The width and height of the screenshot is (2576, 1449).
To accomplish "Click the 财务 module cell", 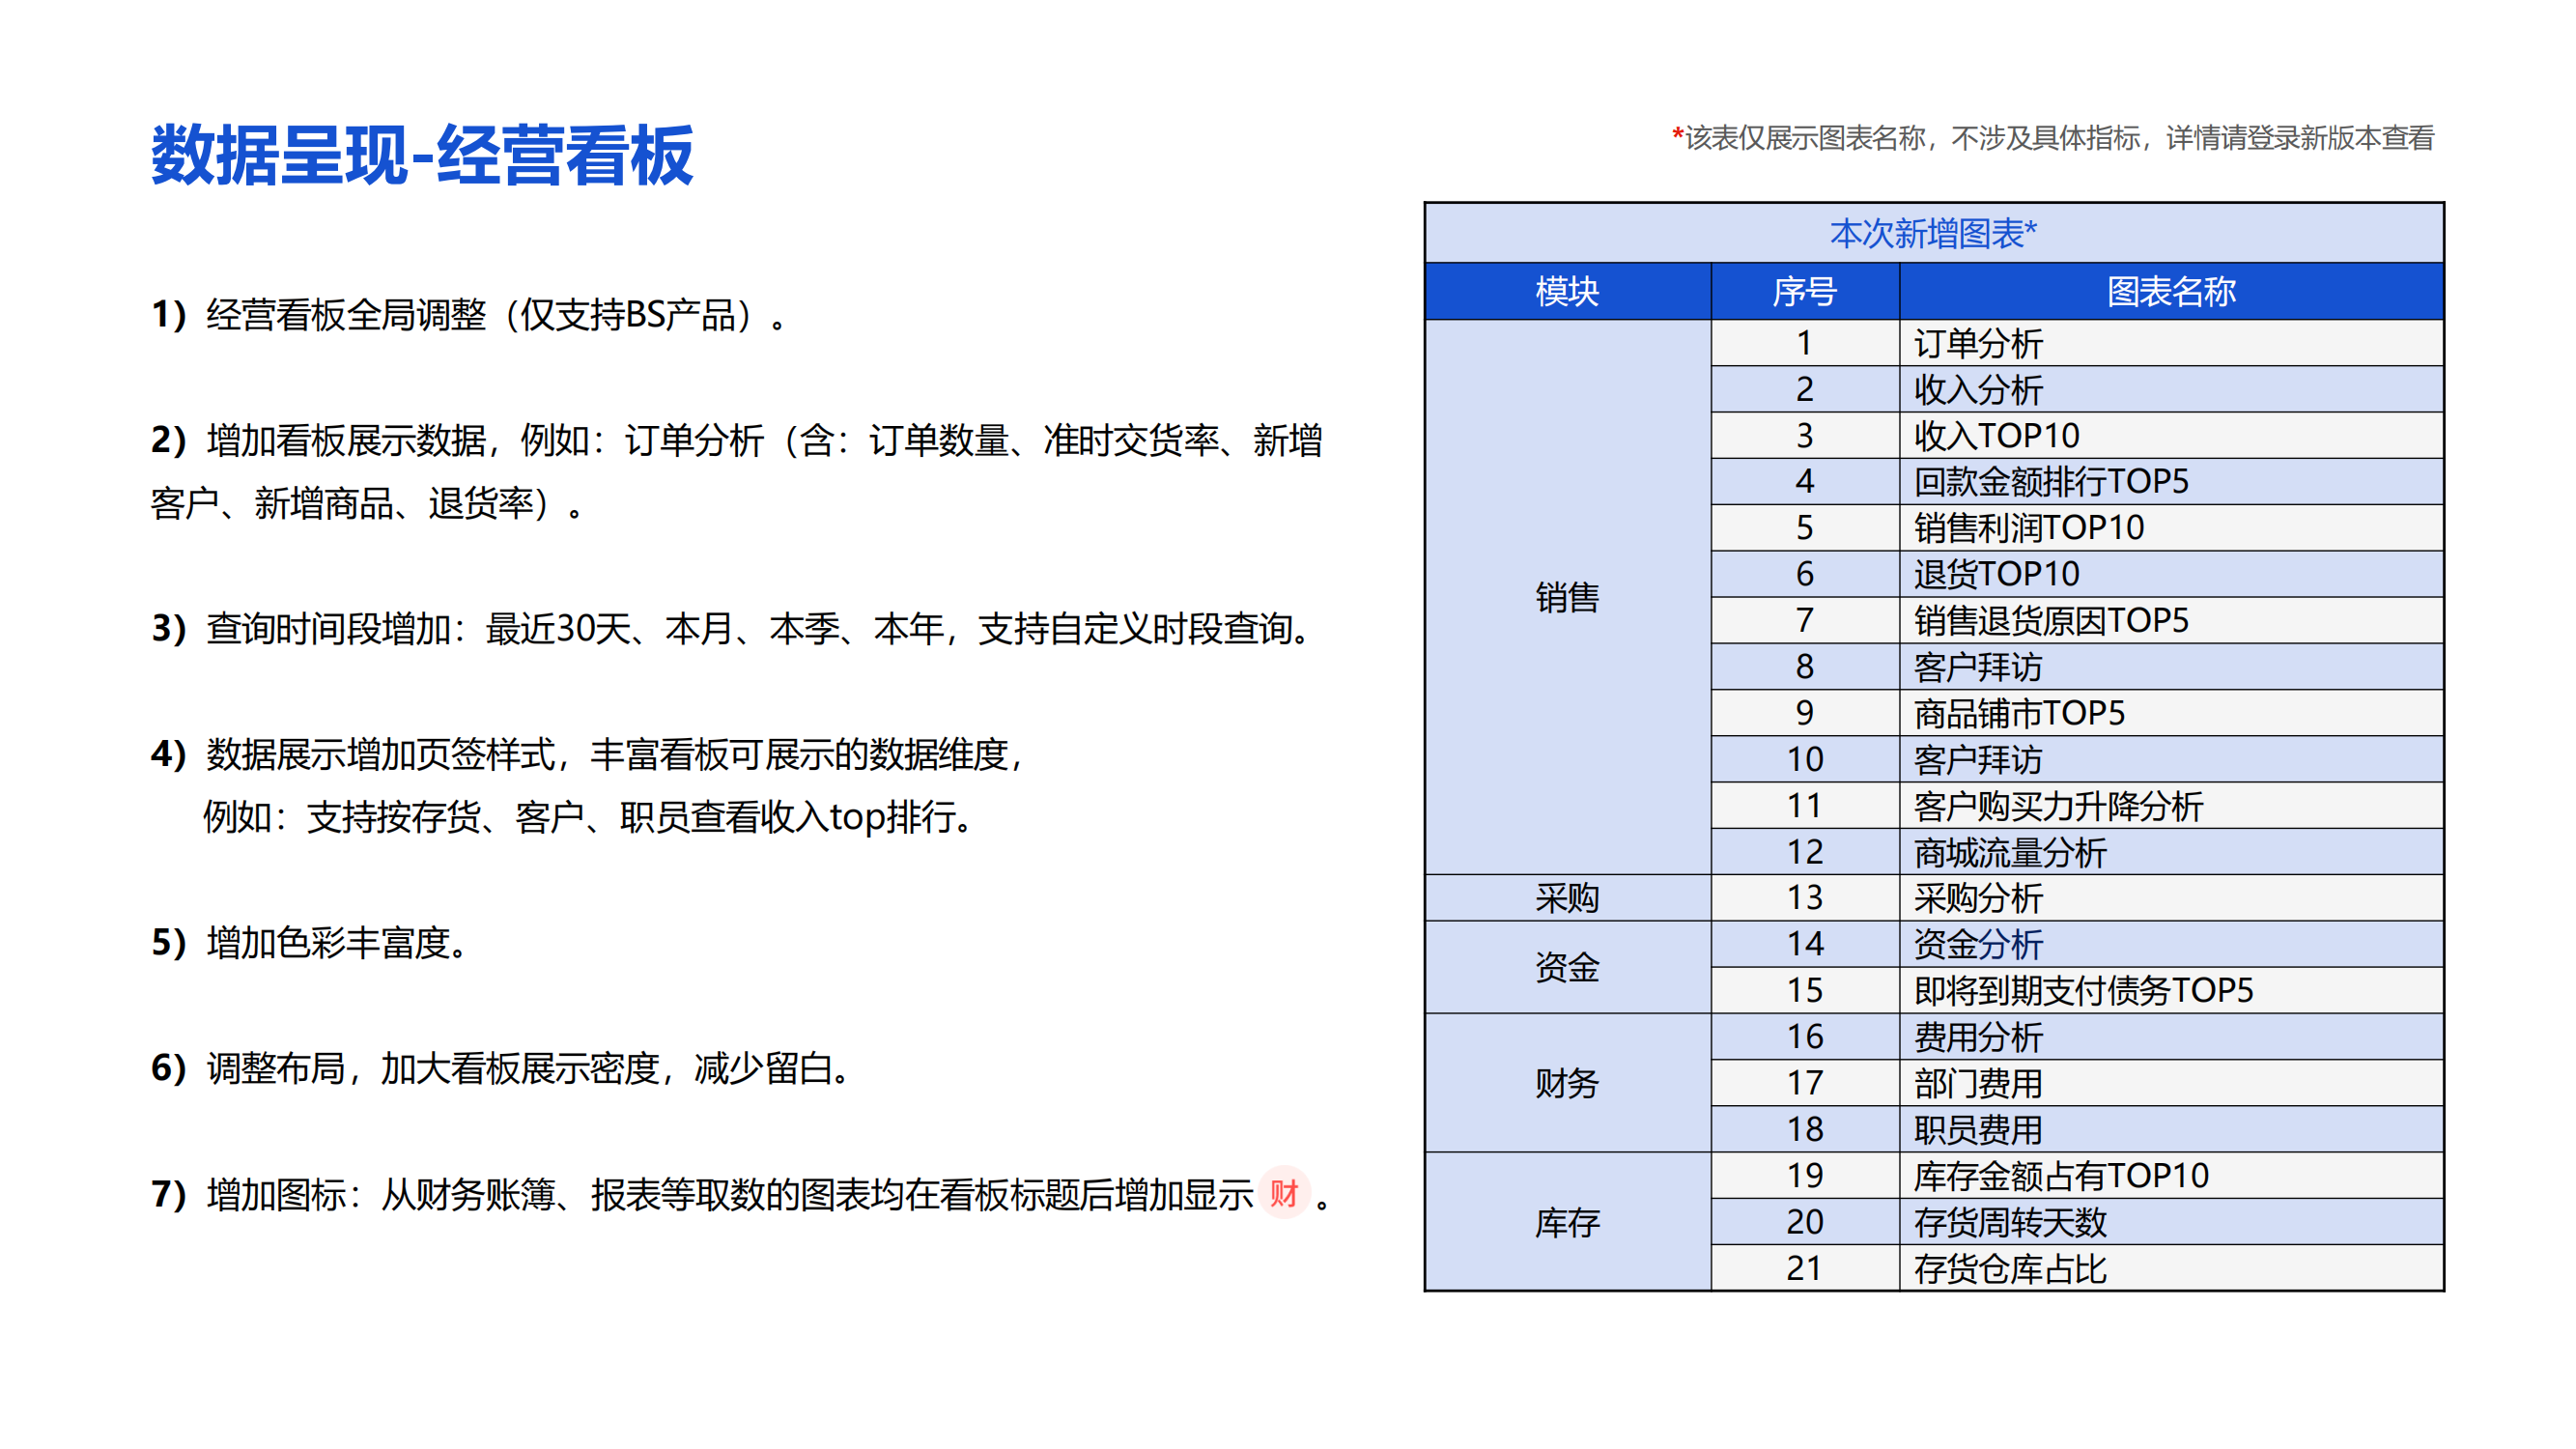I will [x=1566, y=1083].
